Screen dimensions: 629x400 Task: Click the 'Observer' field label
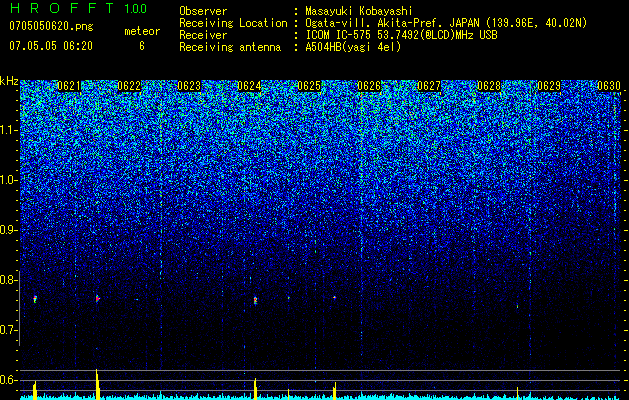[203, 11]
